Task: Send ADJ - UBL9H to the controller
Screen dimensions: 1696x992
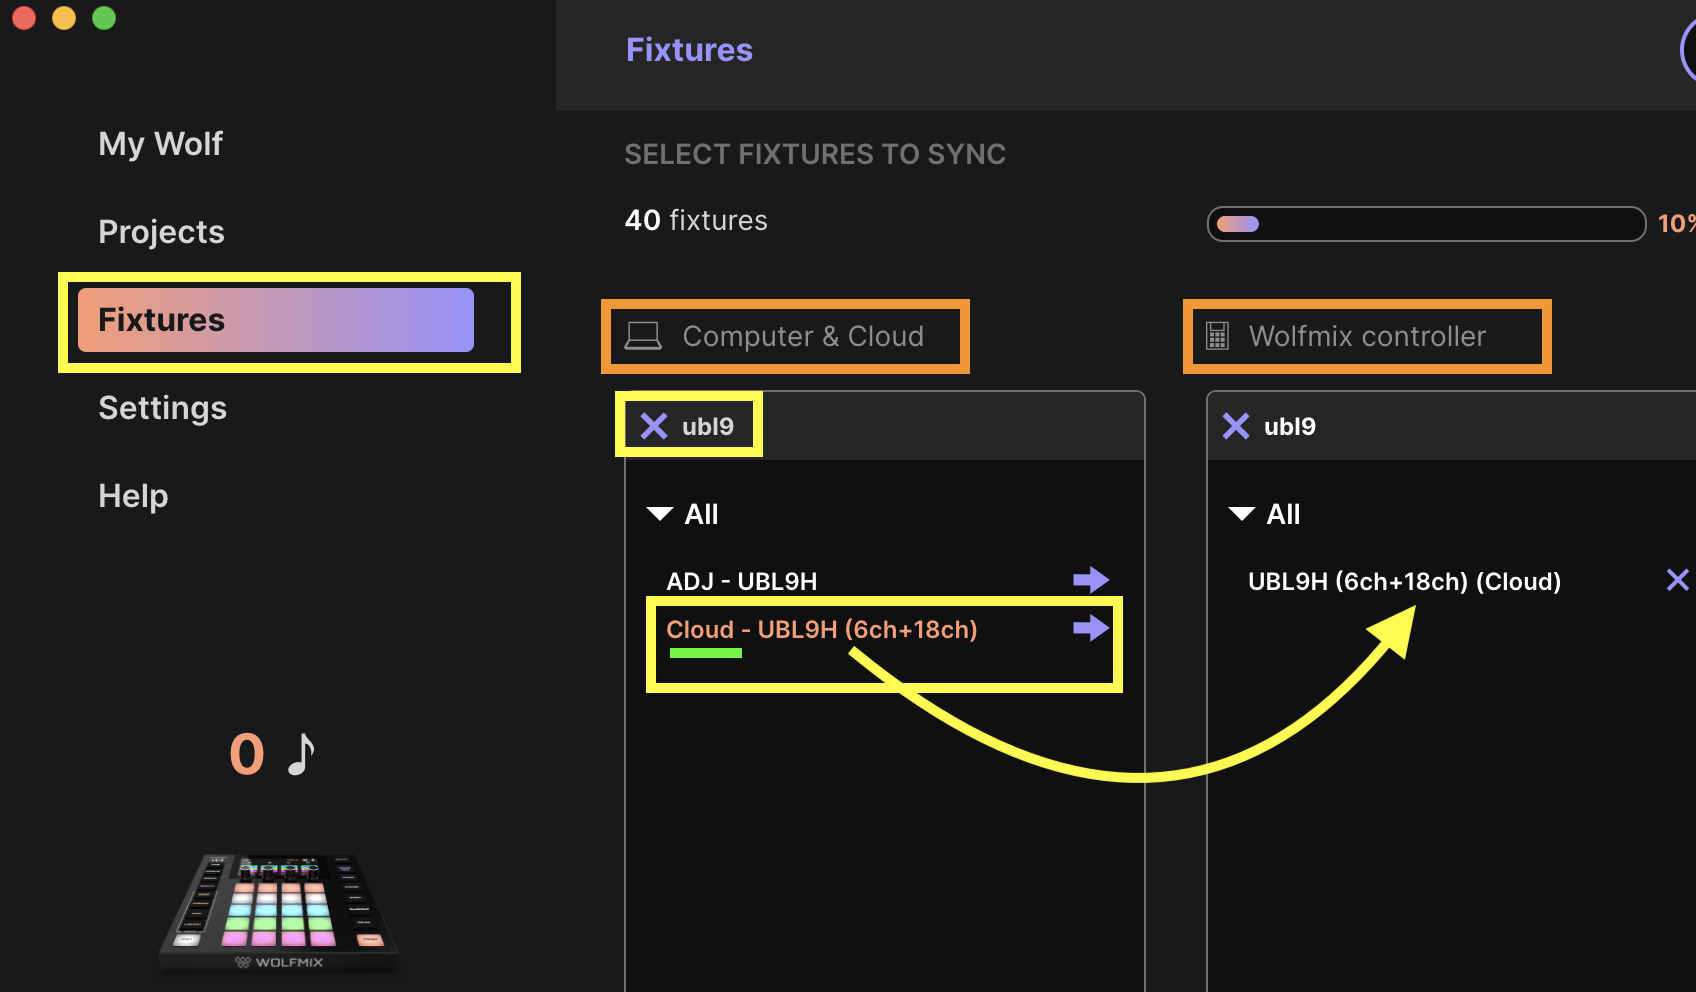Action: click(x=1091, y=580)
